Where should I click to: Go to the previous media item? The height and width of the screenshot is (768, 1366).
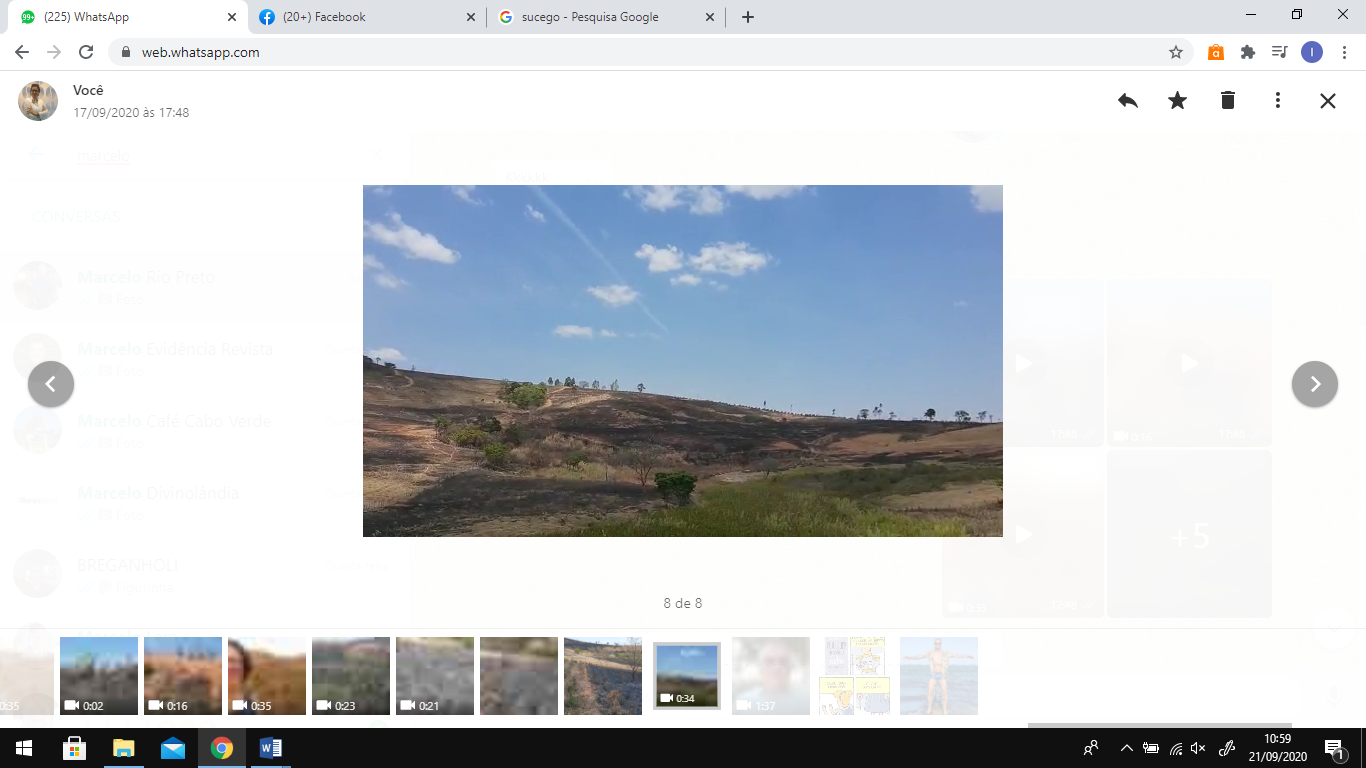[51, 384]
